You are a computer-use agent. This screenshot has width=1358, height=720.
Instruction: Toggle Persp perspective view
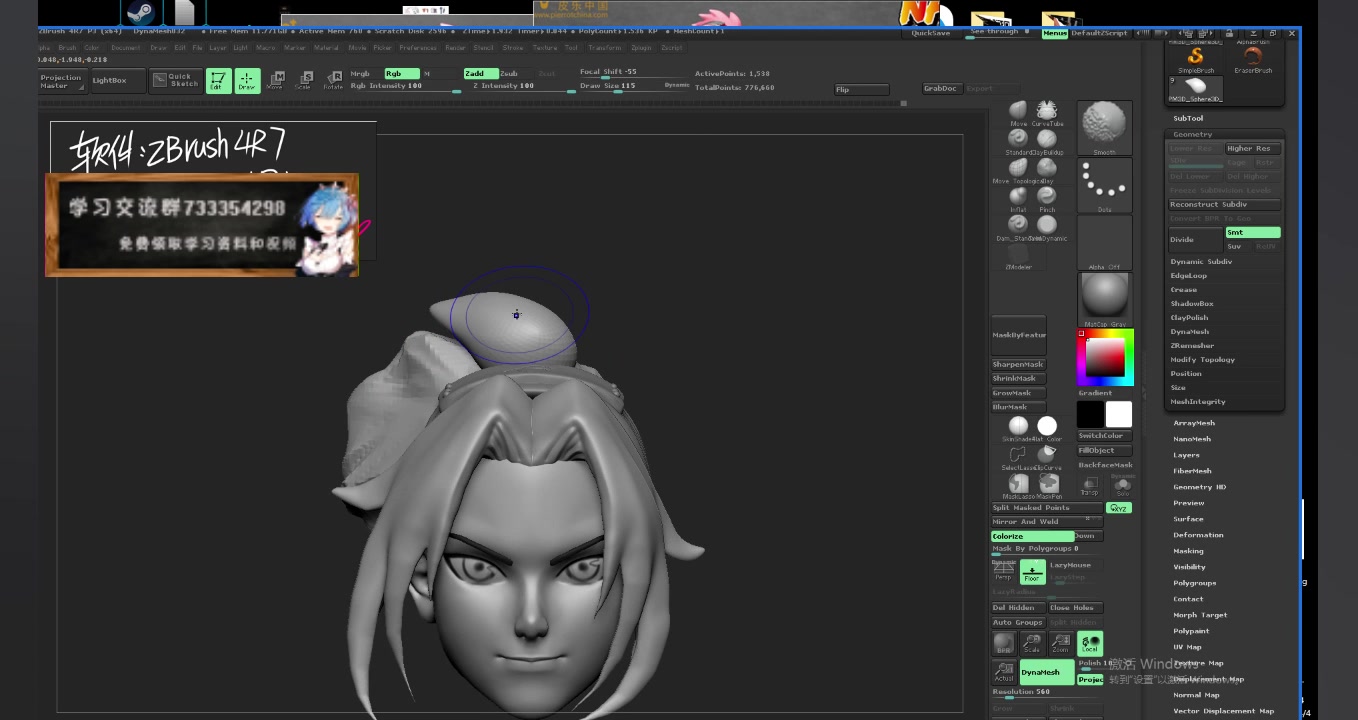click(x=1003, y=573)
